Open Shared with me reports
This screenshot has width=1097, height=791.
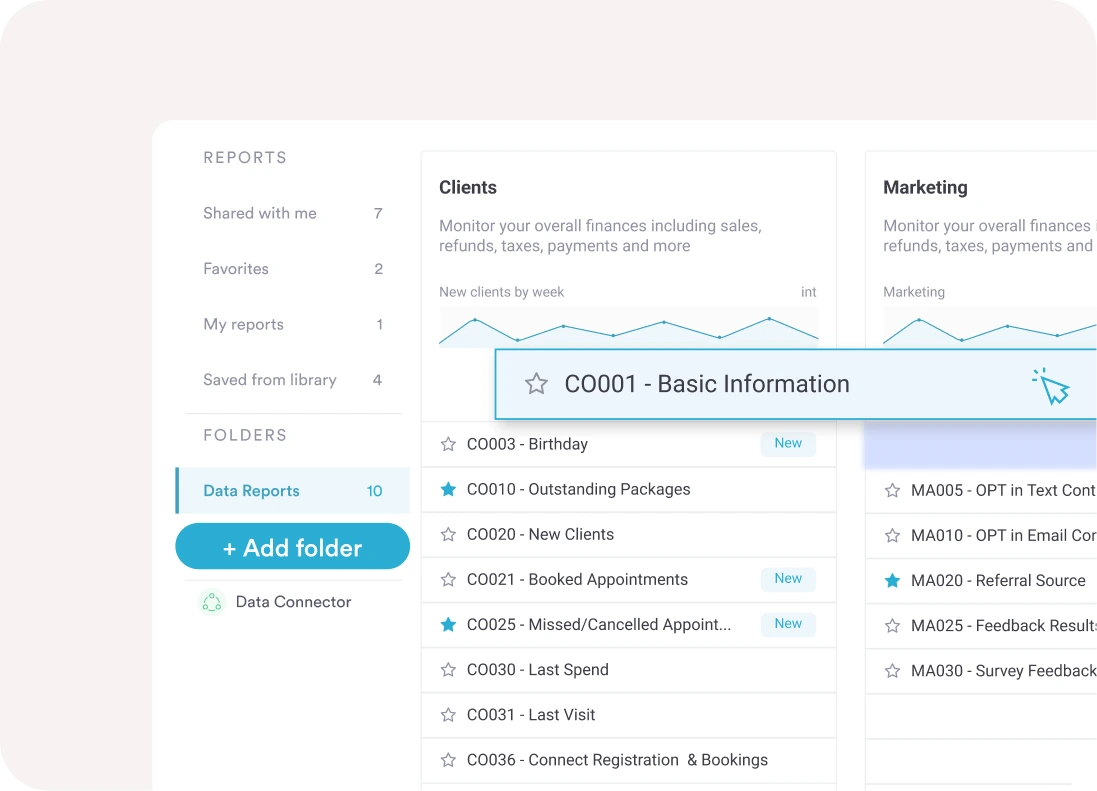pyautogui.click(x=260, y=213)
